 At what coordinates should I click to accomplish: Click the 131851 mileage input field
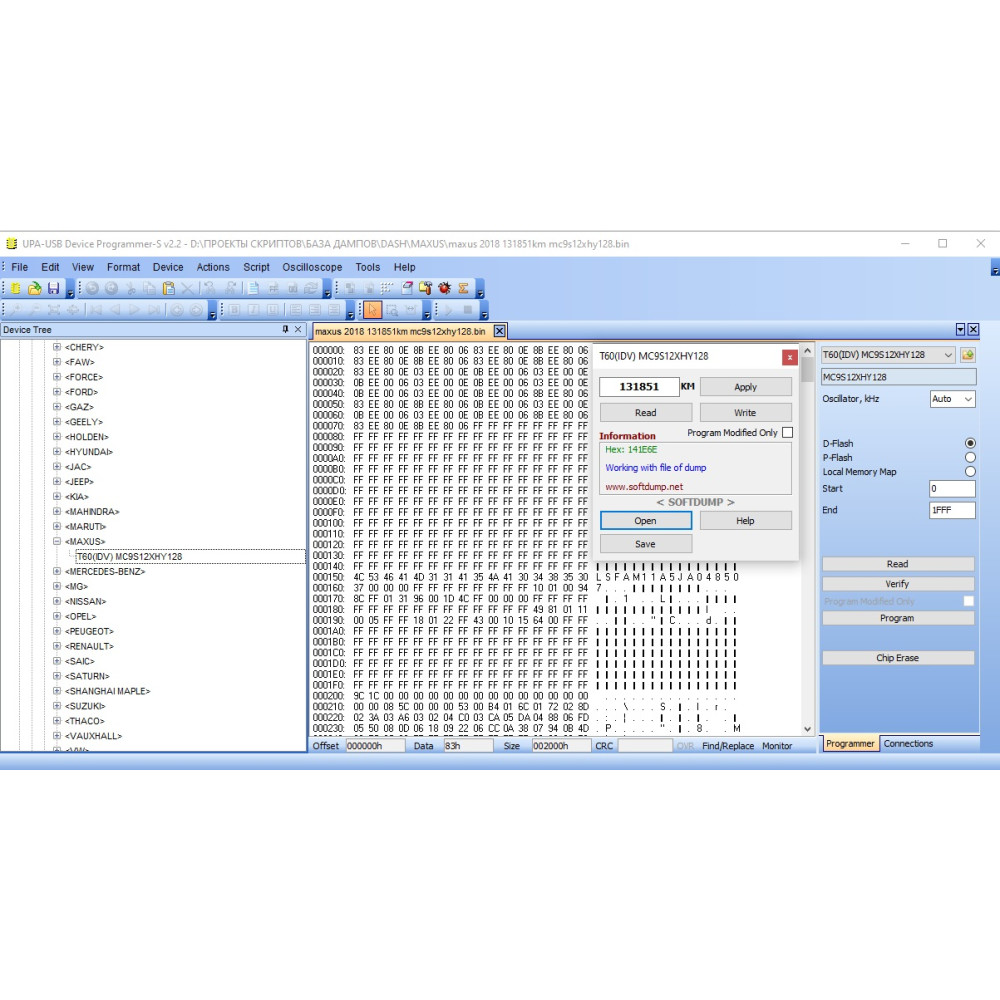coord(639,387)
